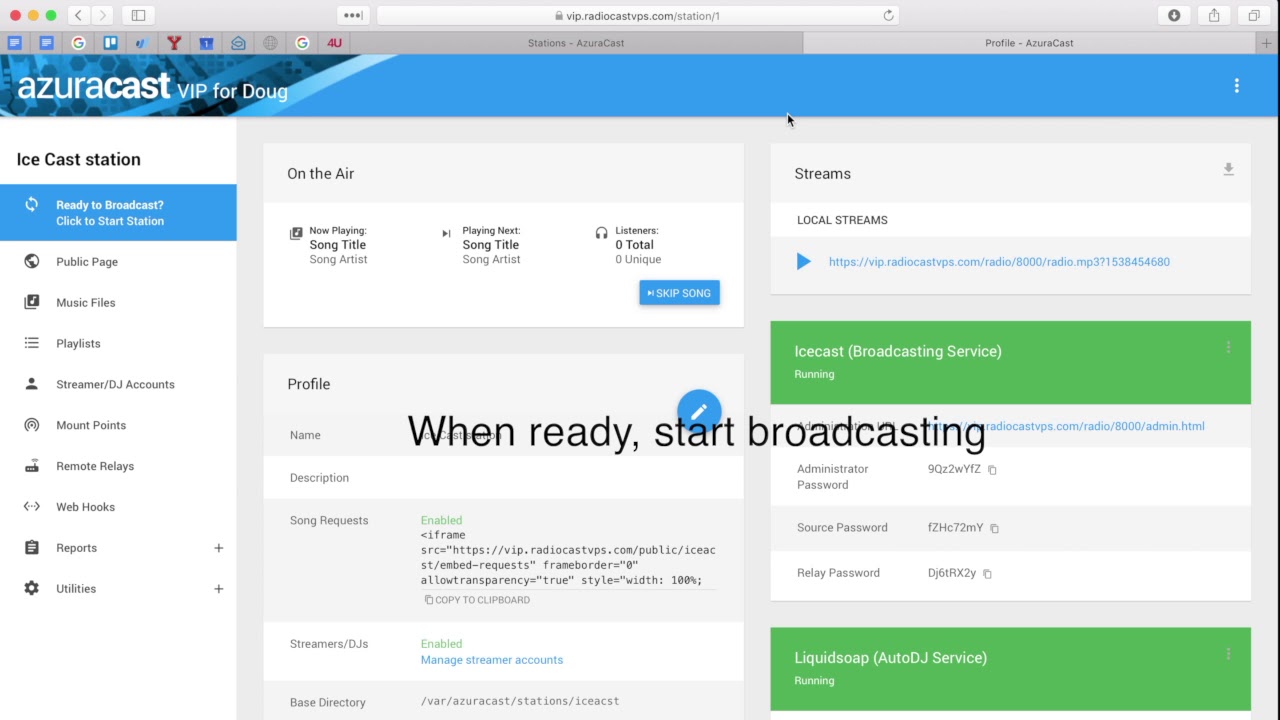
Task: Switch to Profile - AzuraCast tab
Action: pos(1029,43)
